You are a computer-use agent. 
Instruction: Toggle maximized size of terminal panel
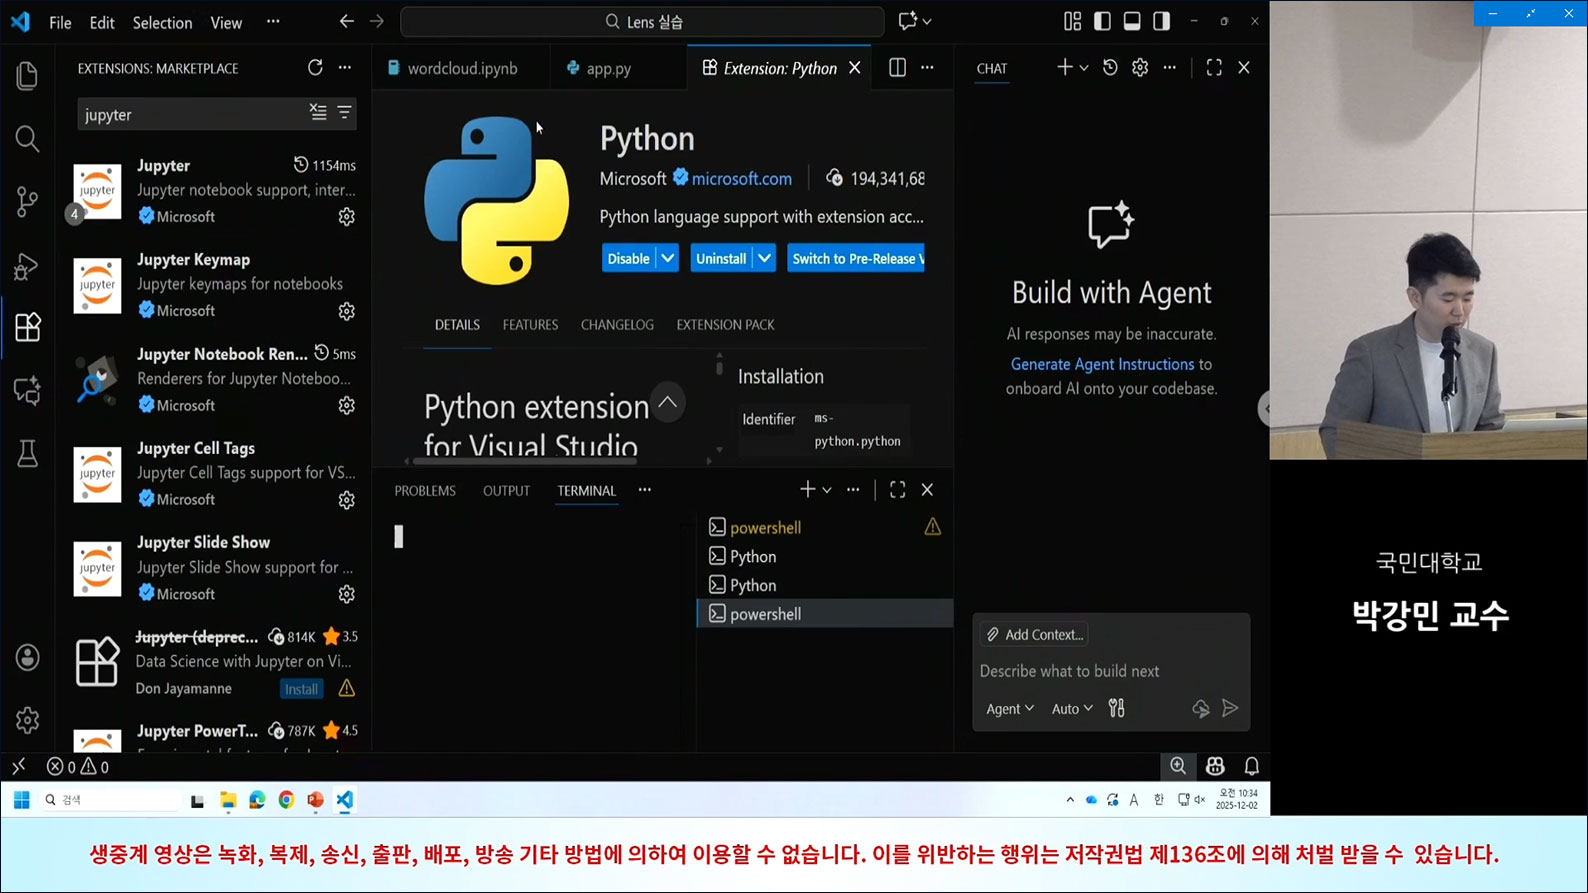click(x=897, y=490)
